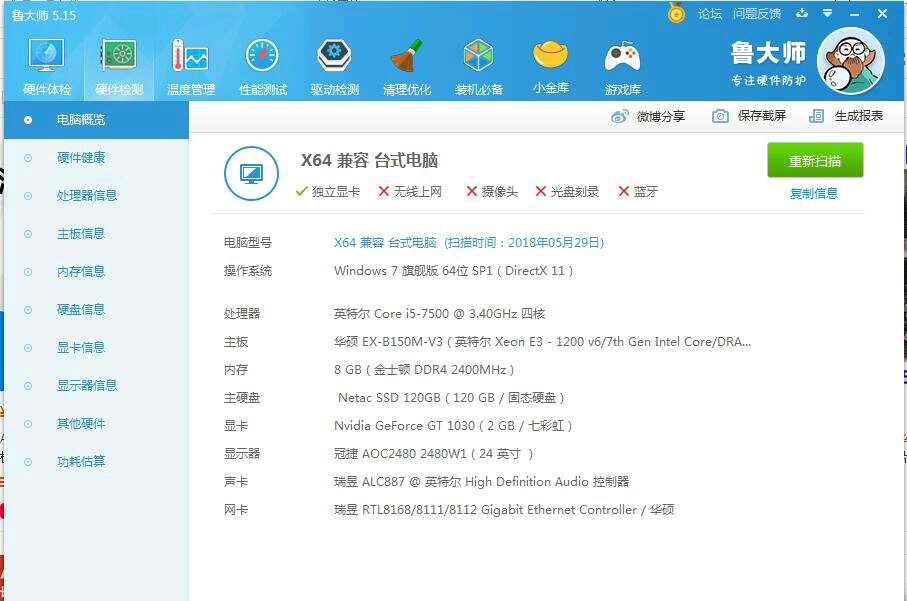Screen dimensions: 907x601
Task: Open the 硬件体检 hardware checkup icon
Action: point(47,67)
